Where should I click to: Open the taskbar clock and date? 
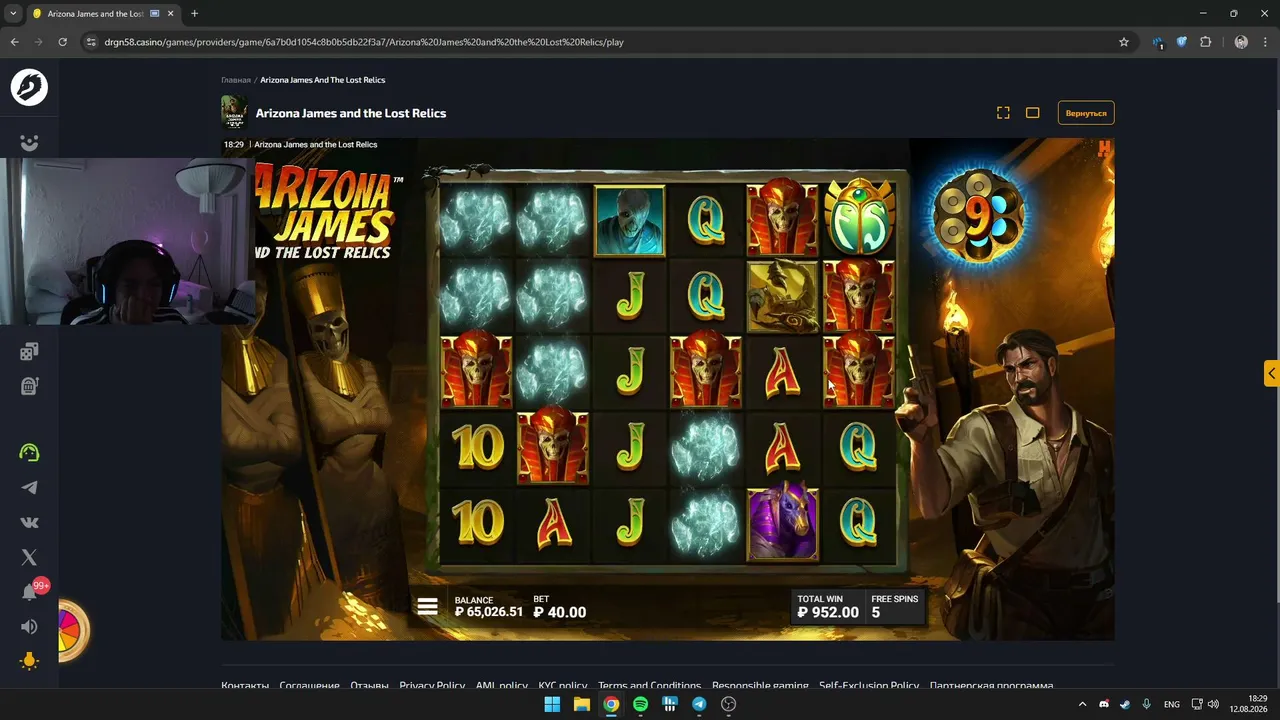(x=1249, y=704)
